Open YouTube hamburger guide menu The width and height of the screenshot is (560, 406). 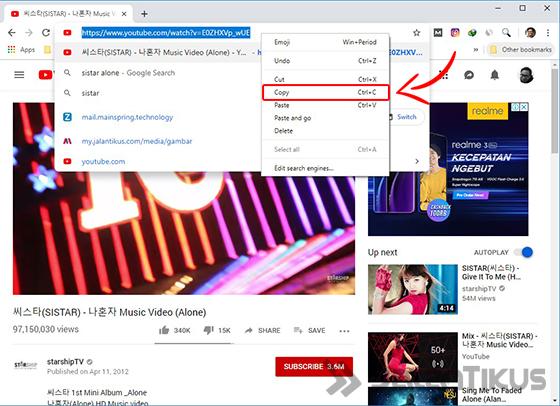coord(19,75)
